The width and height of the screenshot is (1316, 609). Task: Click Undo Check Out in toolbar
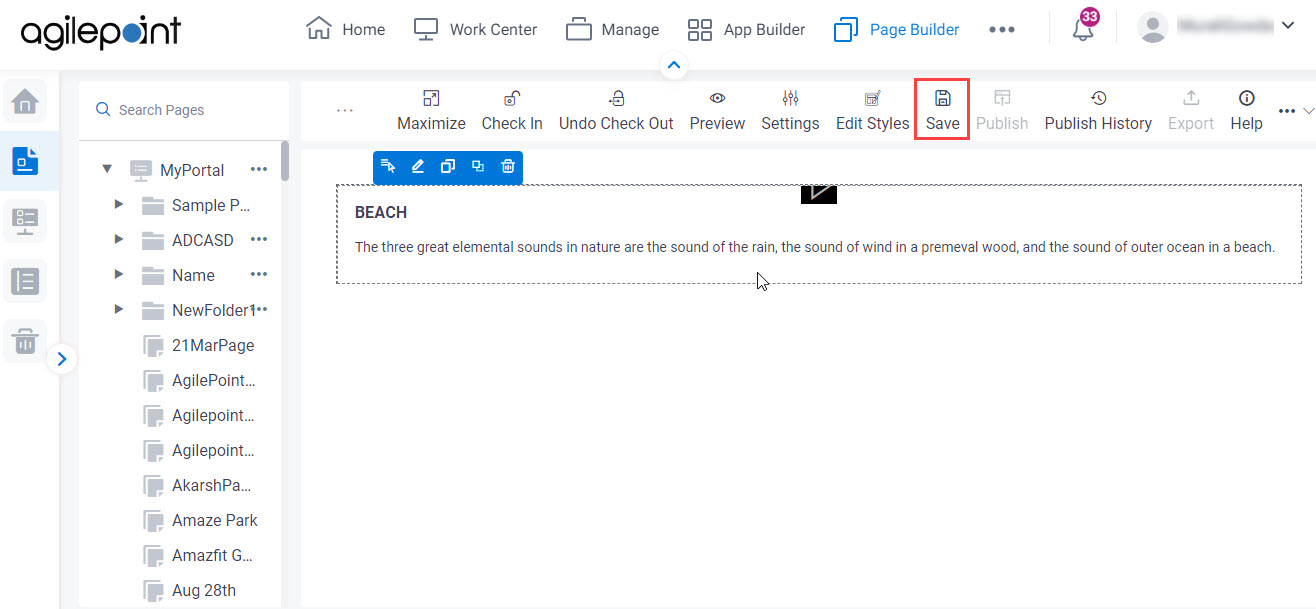pyautogui.click(x=616, y=110)
